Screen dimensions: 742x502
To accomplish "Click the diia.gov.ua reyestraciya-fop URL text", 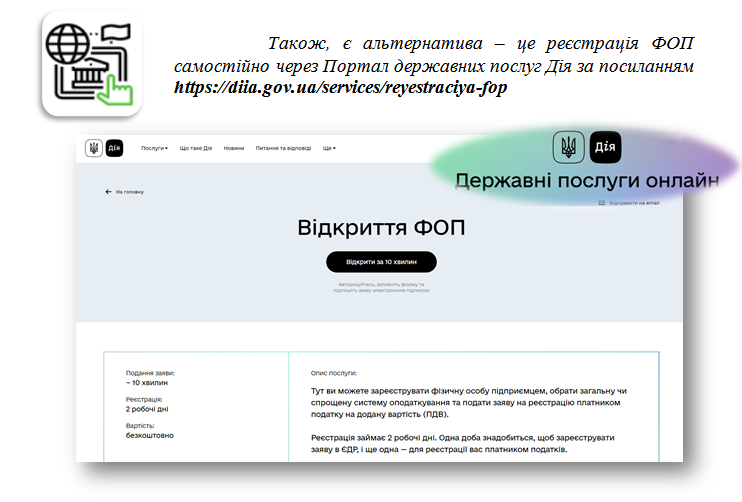I will [x=341, y=87].
